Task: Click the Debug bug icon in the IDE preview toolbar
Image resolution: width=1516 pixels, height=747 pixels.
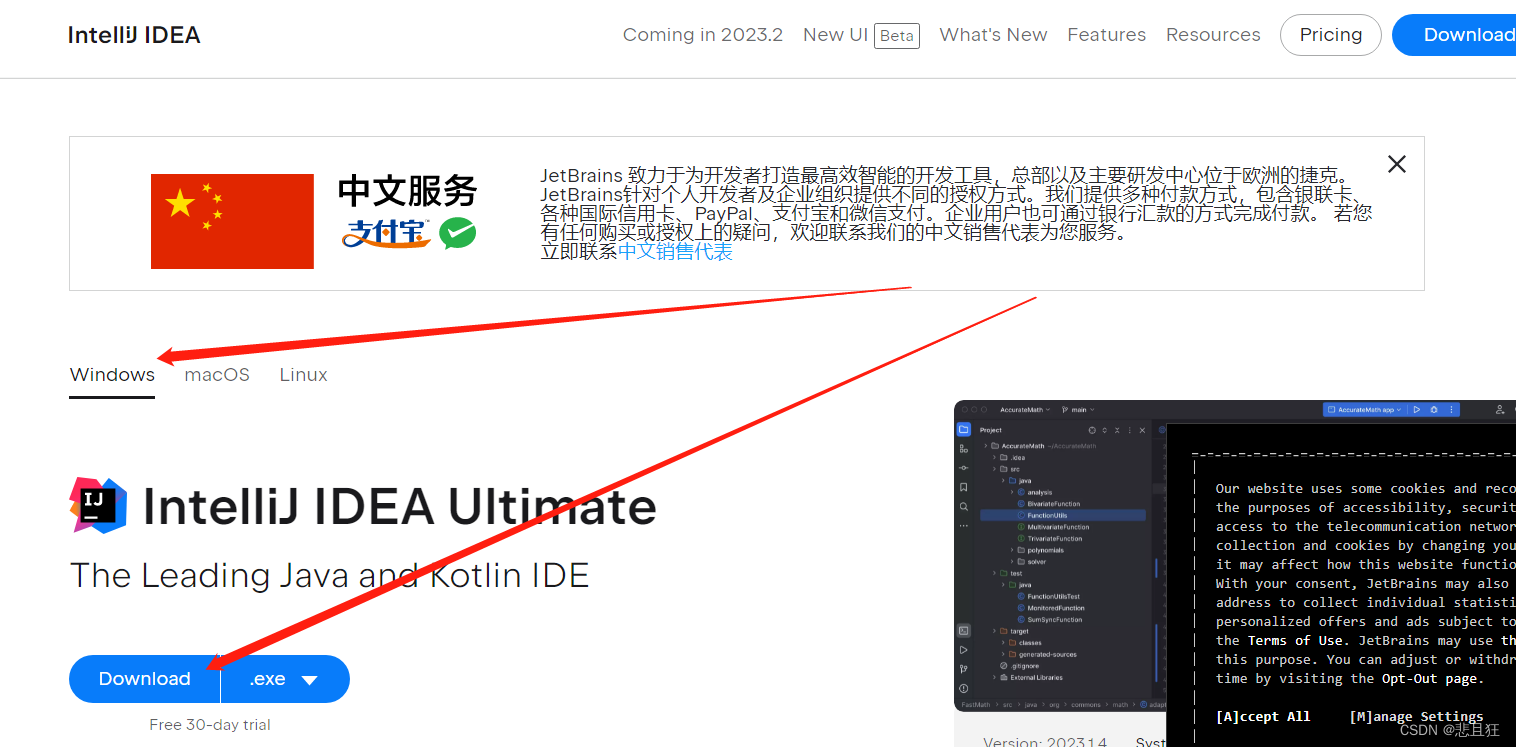Action: pos(1434,410)
